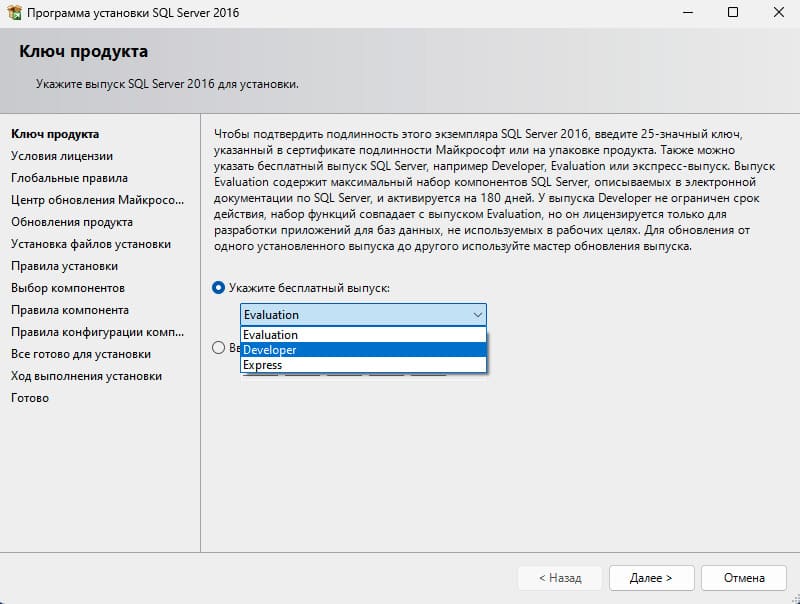
Task: Select the Обновления продукта step
Action: click(x=72, y=222)
